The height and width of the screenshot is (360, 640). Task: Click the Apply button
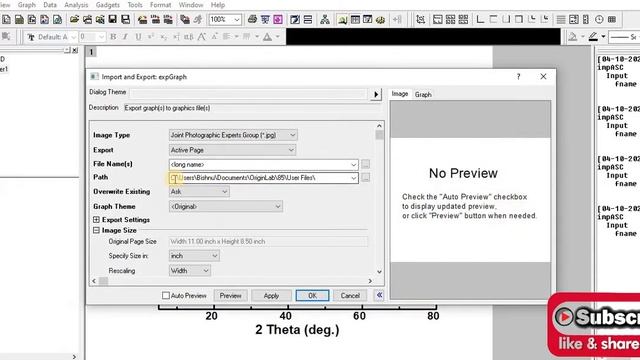point(271,296)
